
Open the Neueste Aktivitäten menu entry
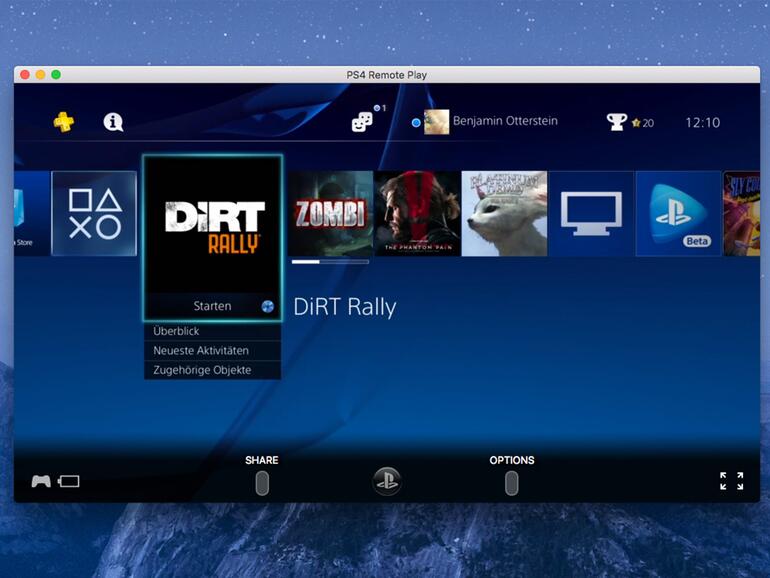[213, 351]
